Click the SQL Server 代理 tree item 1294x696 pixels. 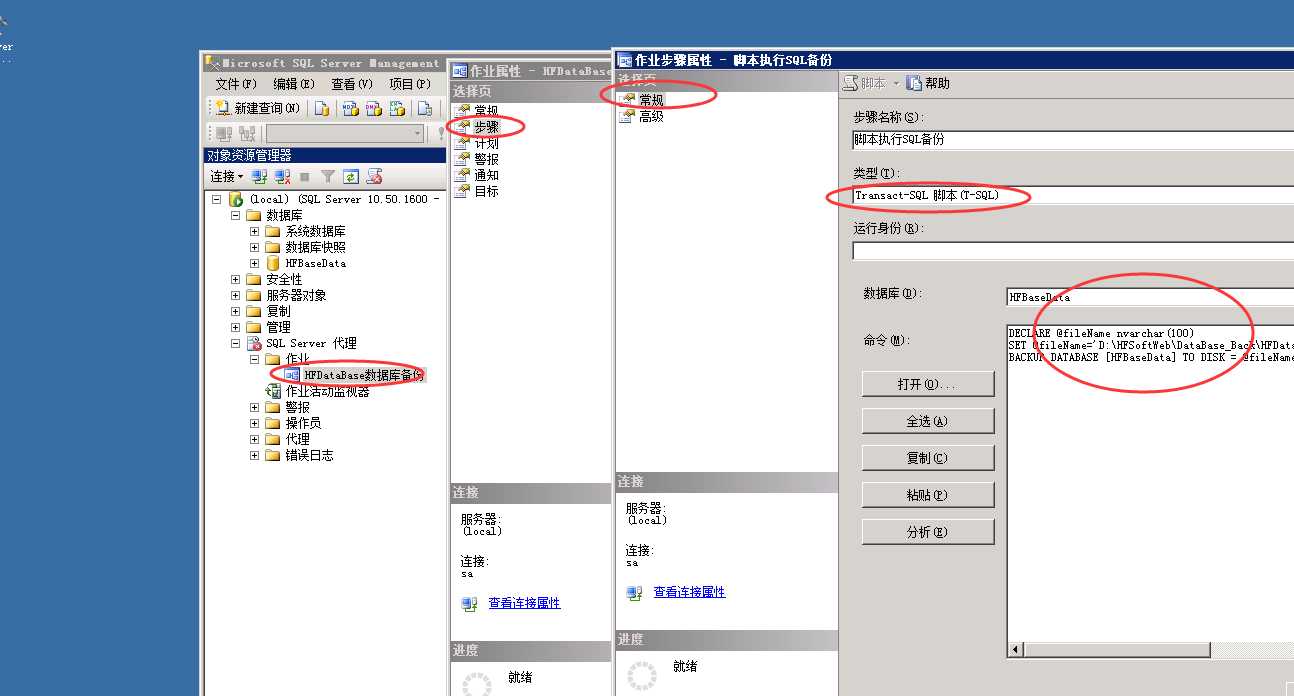[x=311, y=343]
